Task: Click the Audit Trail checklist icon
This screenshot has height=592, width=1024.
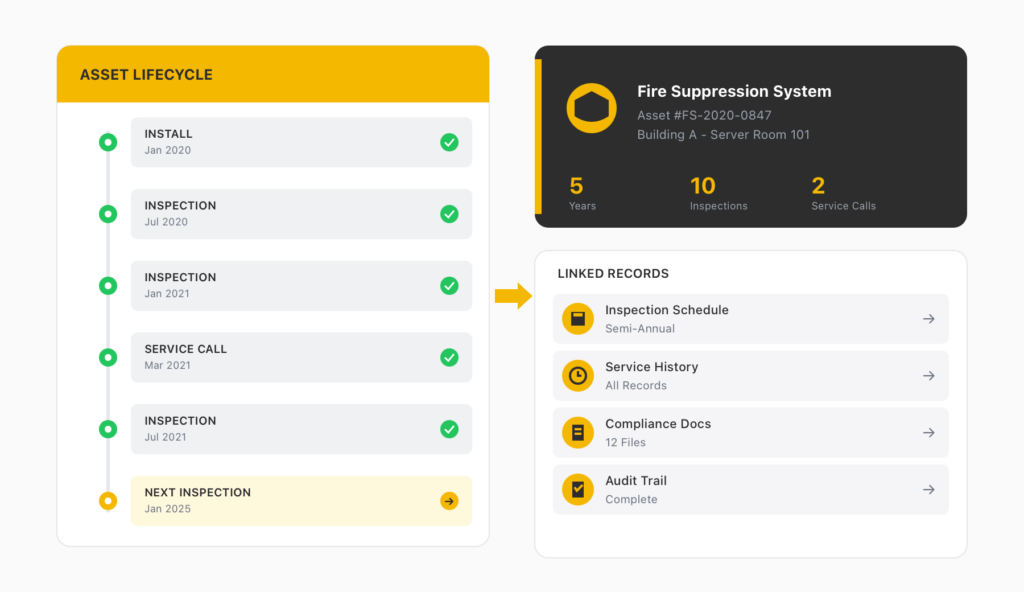Action: tap(577, 490)
